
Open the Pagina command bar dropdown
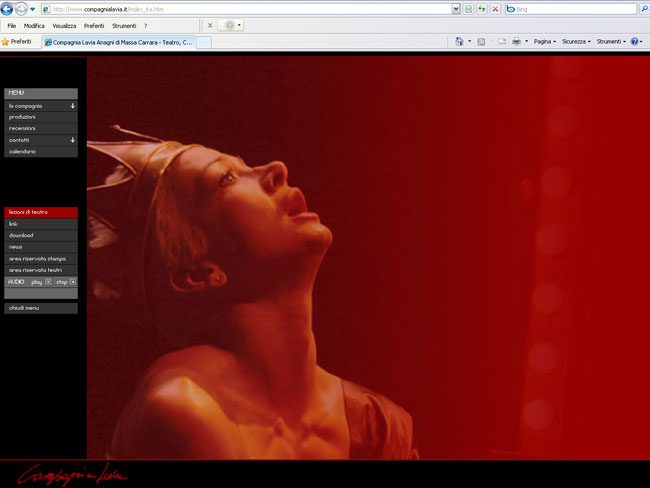coord(545,41)
